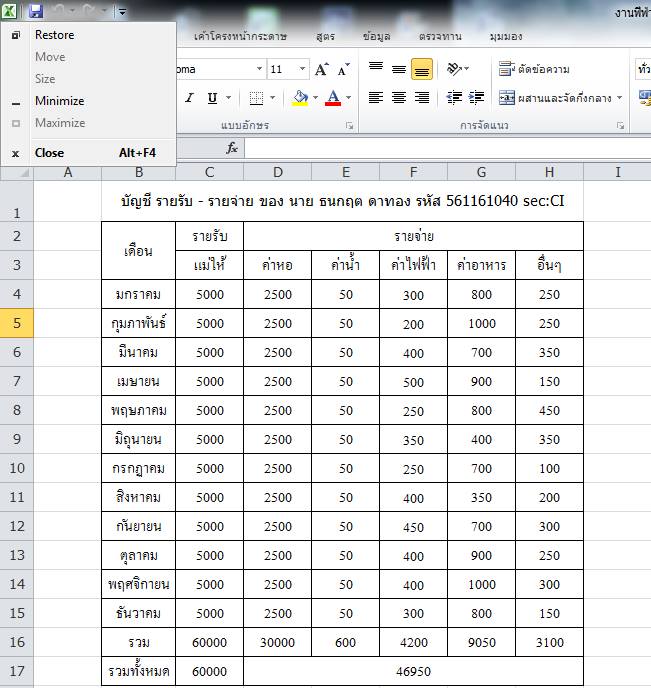This screenshot has height=688, width=651.
Task: Click inside the formula bar
Action: 447,148
